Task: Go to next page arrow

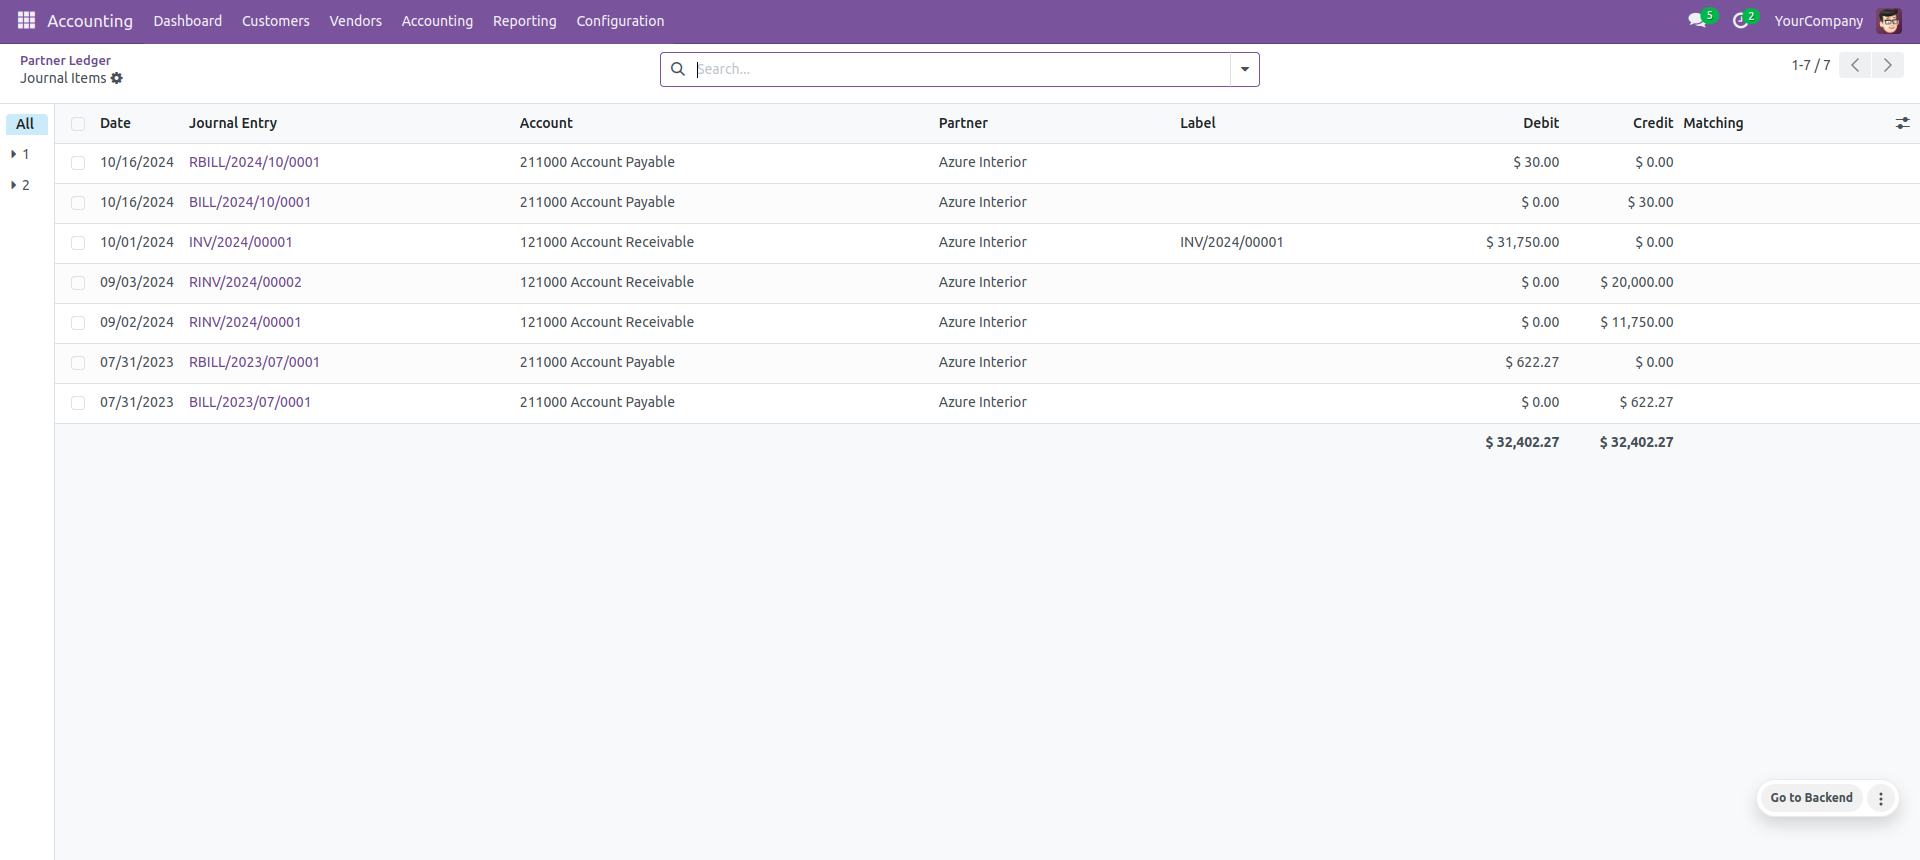Action: click(1887, 65)
